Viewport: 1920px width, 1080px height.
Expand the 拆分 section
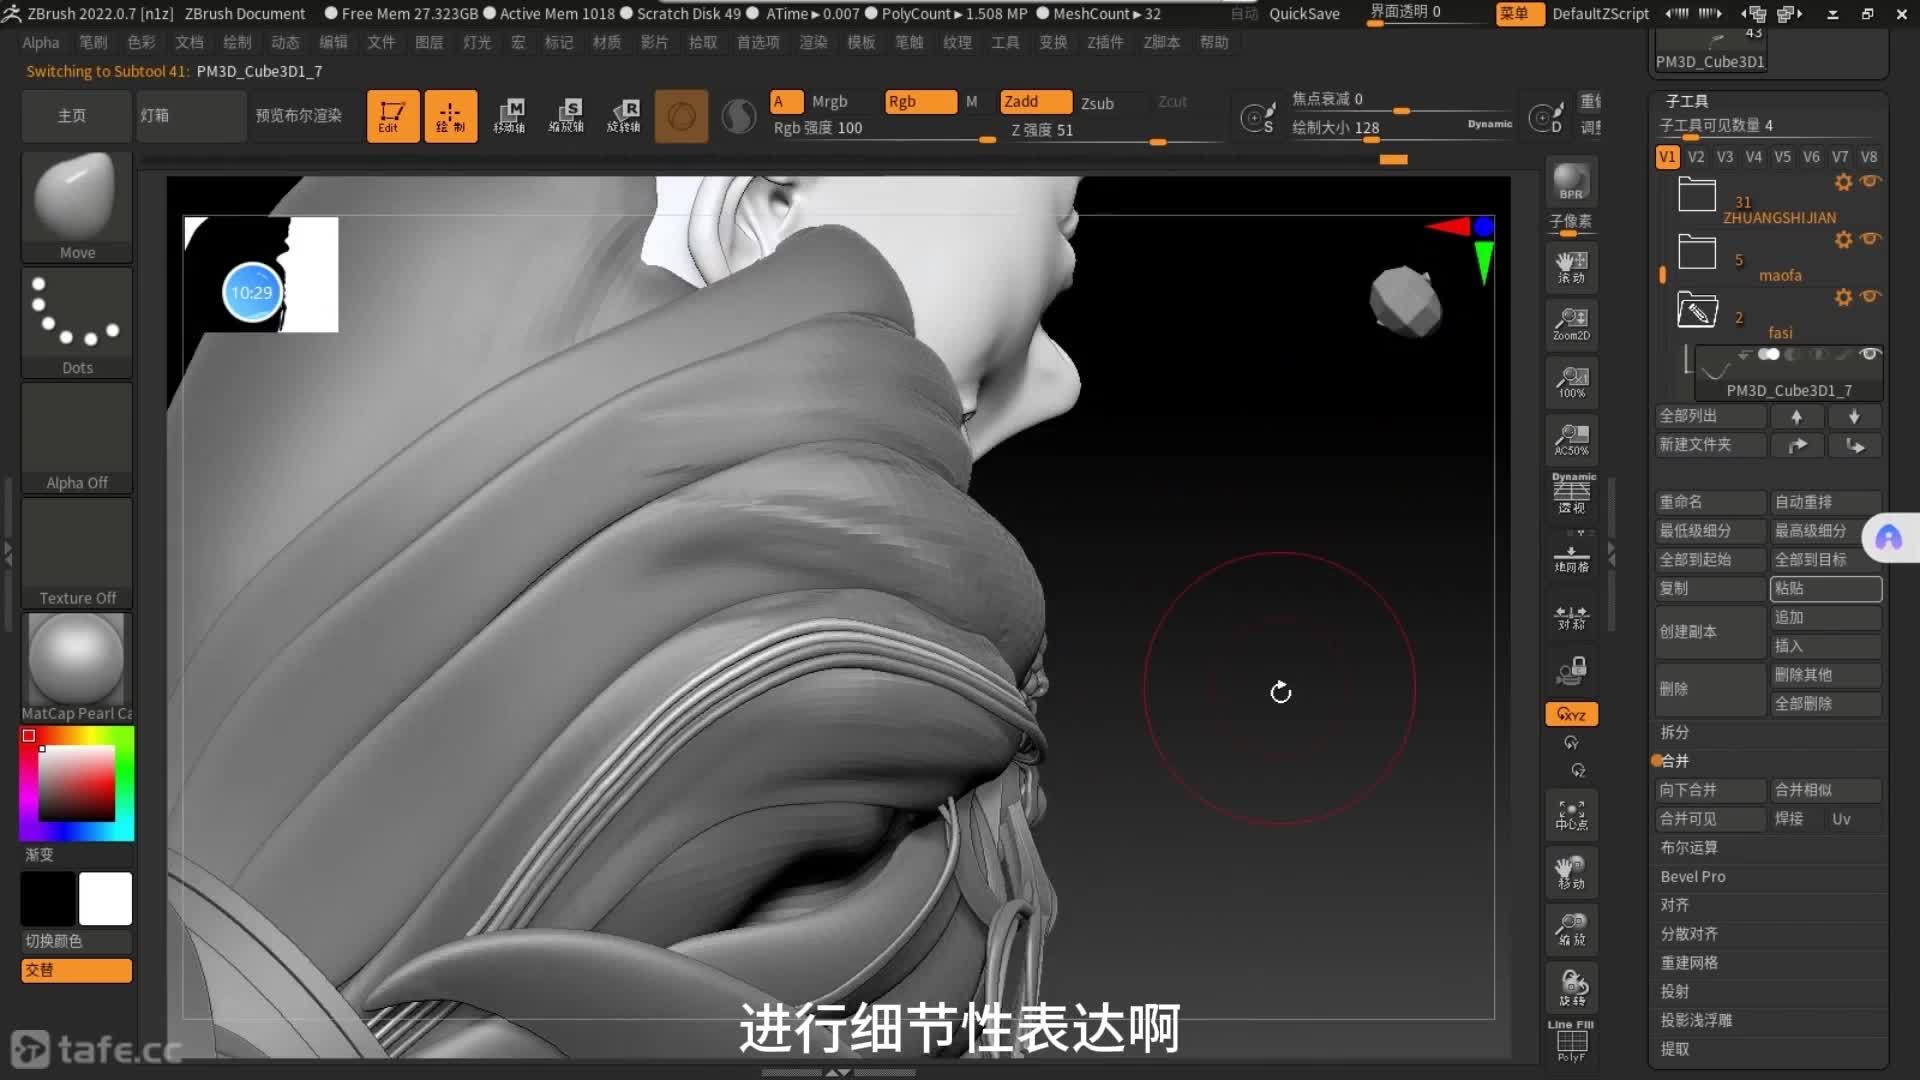click(1675, 732)
